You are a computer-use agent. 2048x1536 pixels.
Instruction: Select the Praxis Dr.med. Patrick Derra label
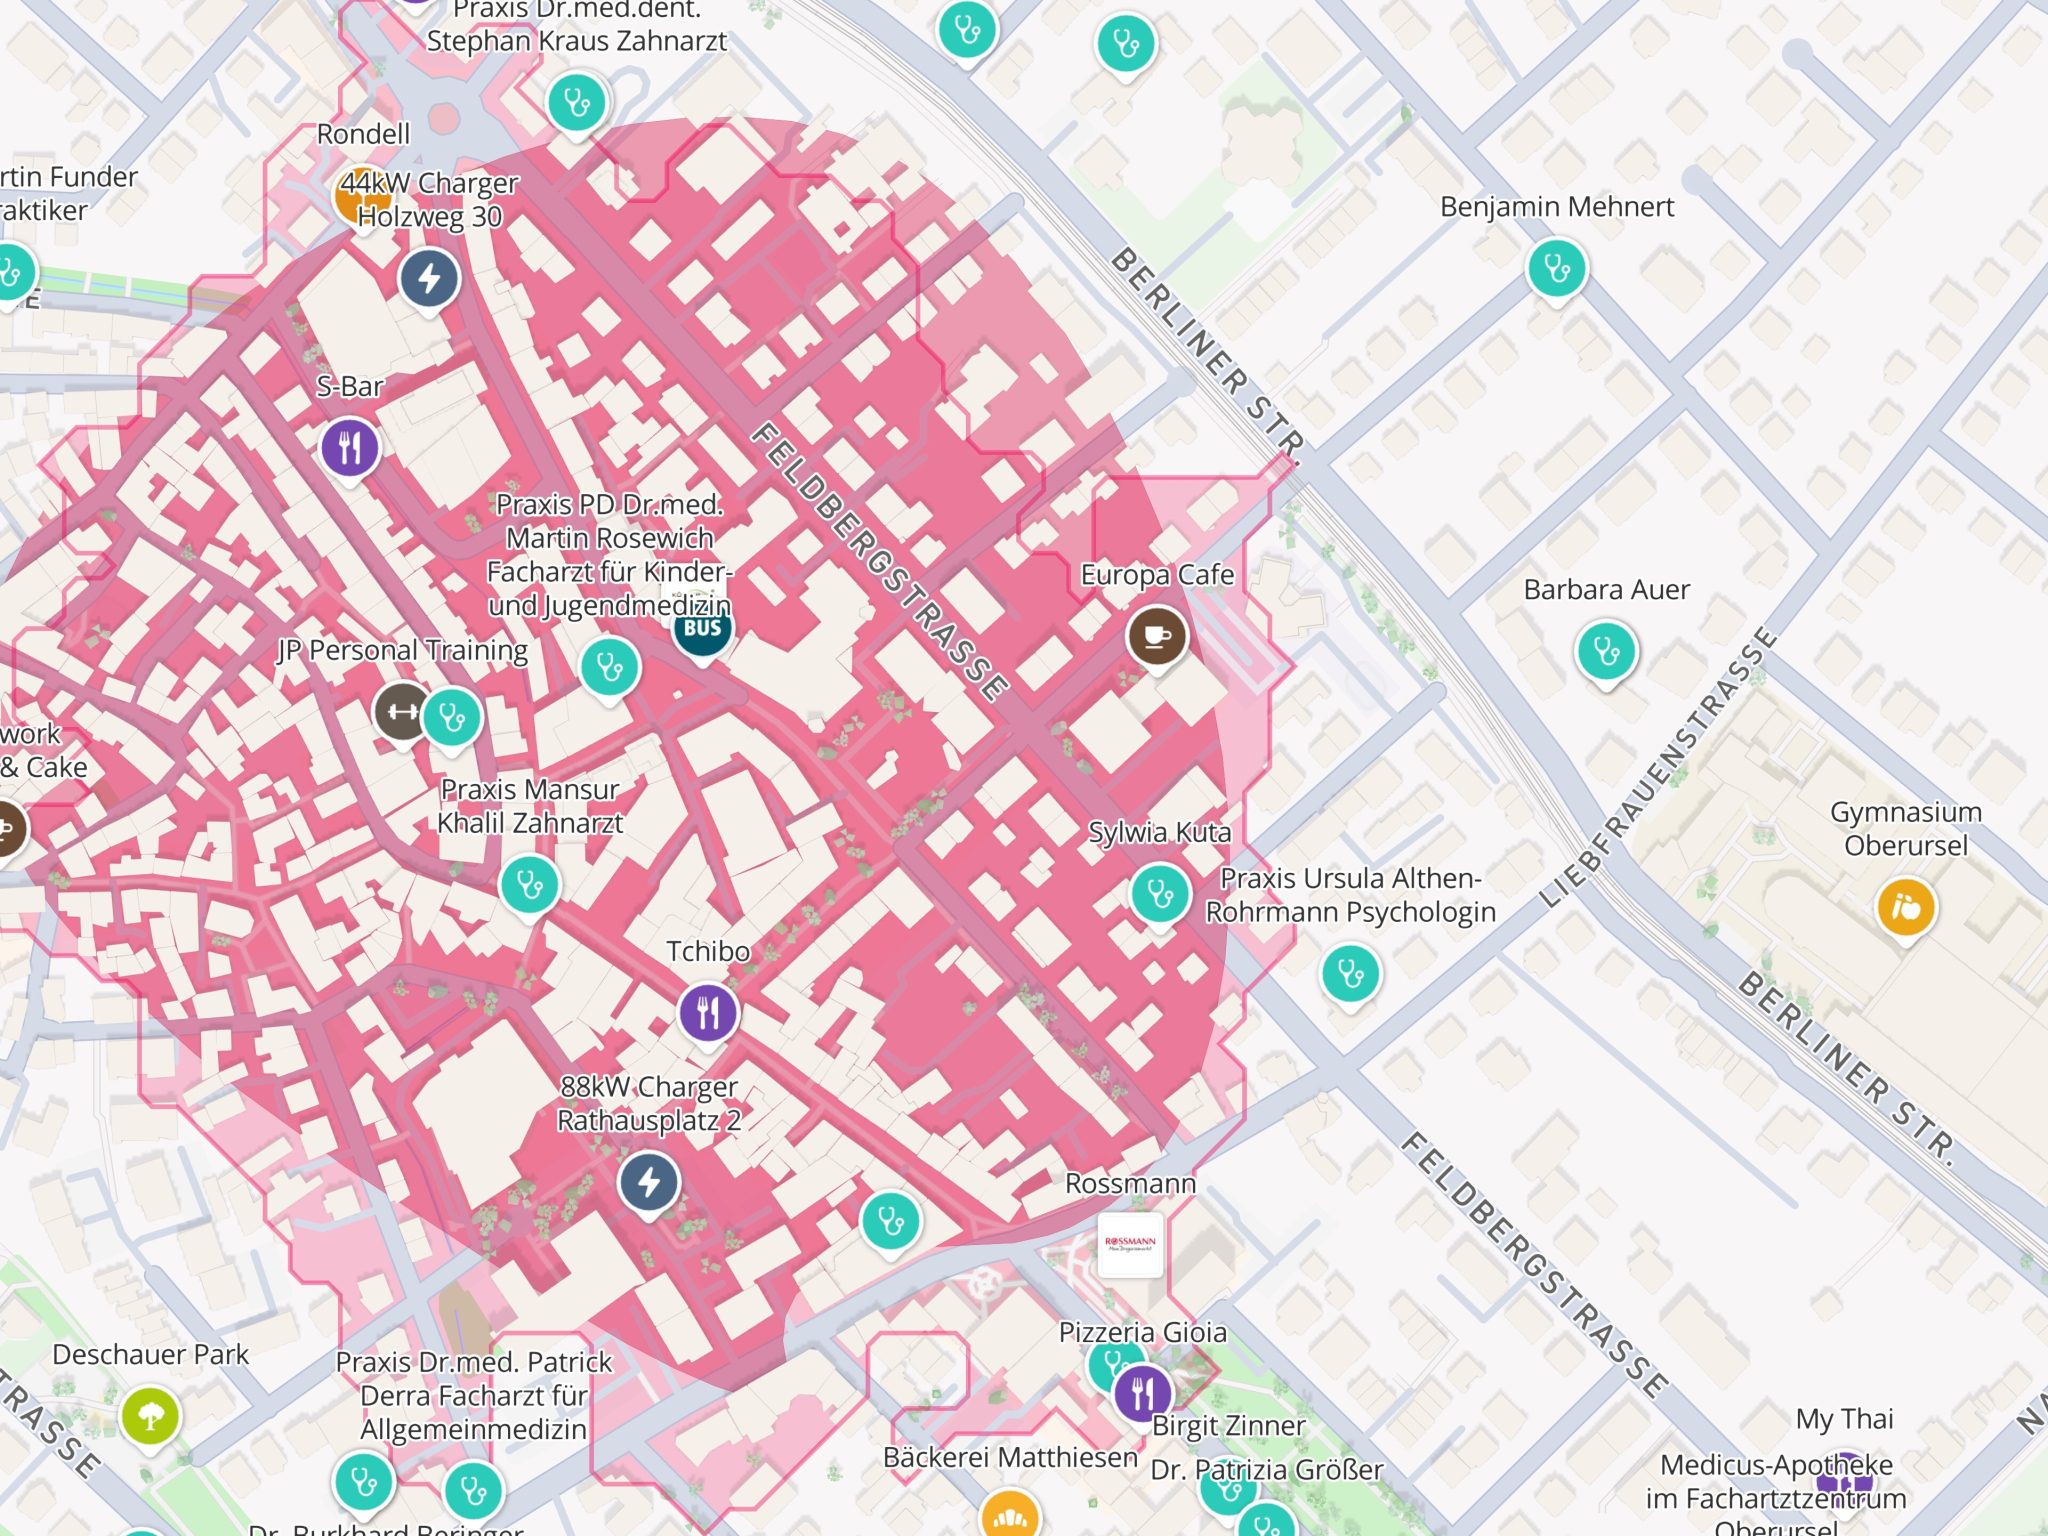point(473,1395)
